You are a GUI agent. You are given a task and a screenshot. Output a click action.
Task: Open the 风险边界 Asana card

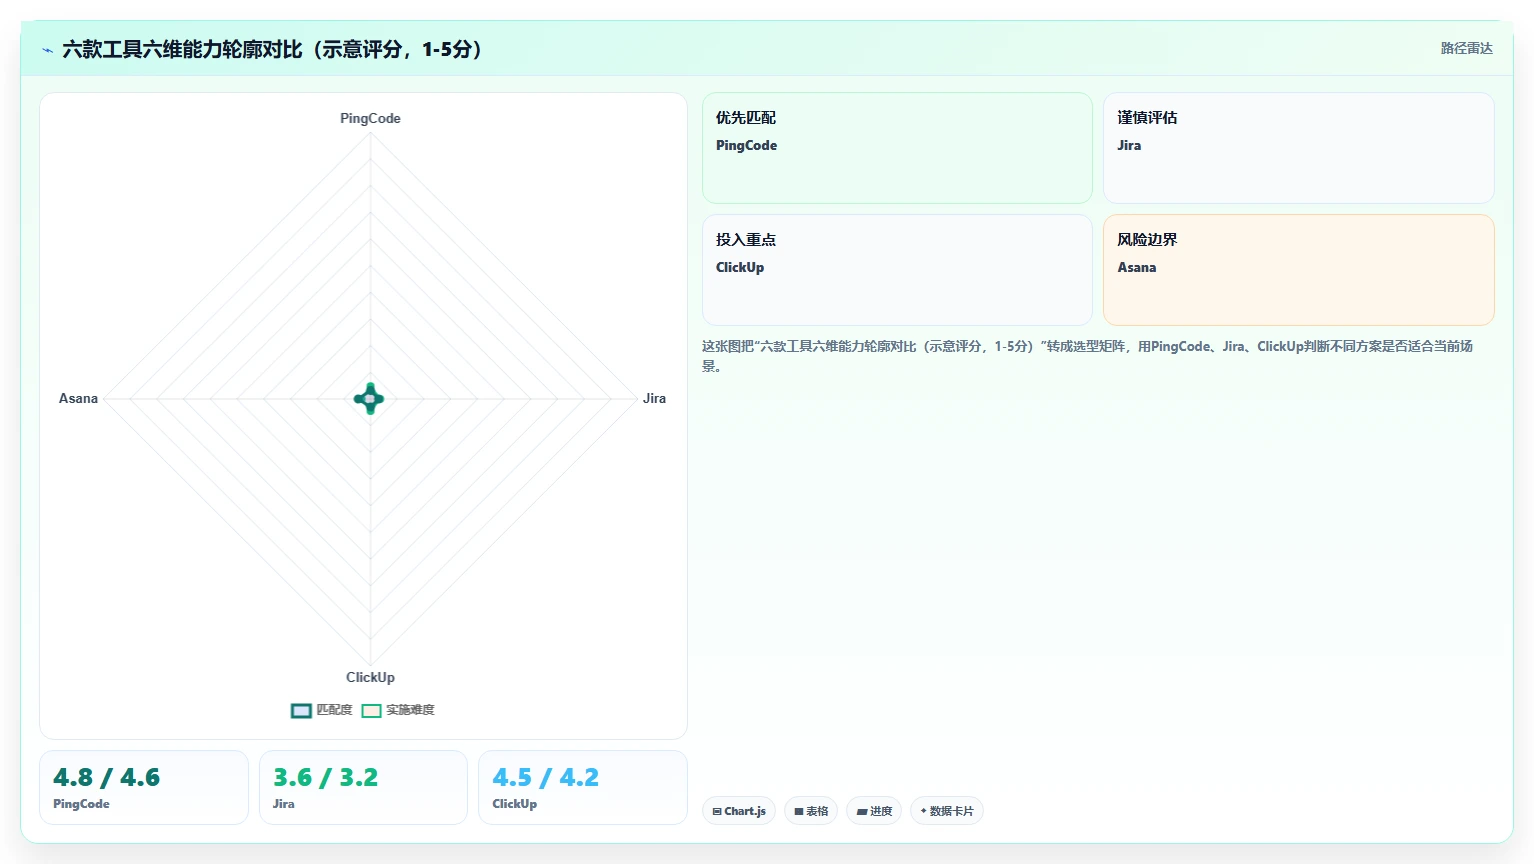(1299, 270)
